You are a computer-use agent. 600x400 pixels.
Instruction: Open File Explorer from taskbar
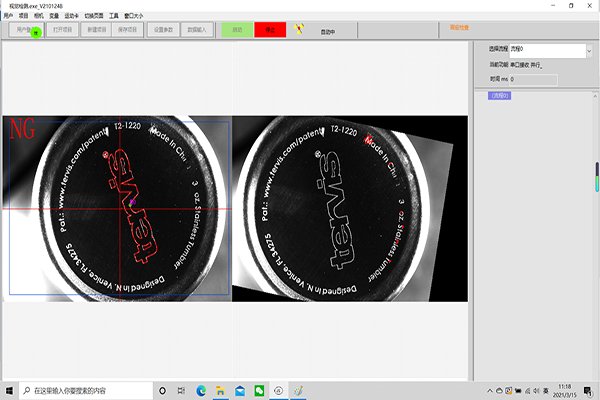(220, 390)
